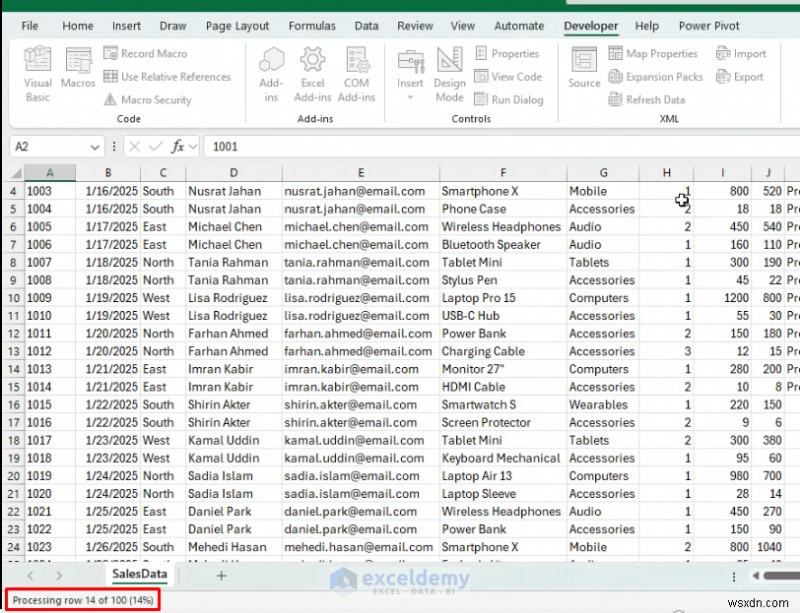Switch to the Insert ribbon tab
Screen dimensions: 800x613
(126, 26)
